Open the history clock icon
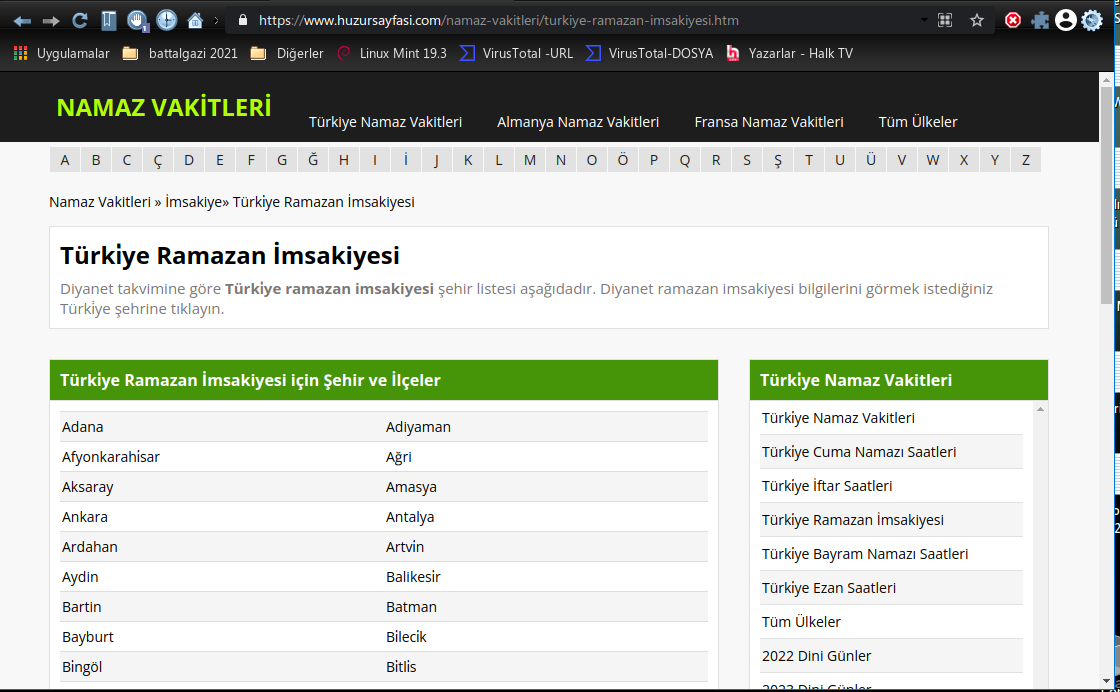 [x=166, y=20]
